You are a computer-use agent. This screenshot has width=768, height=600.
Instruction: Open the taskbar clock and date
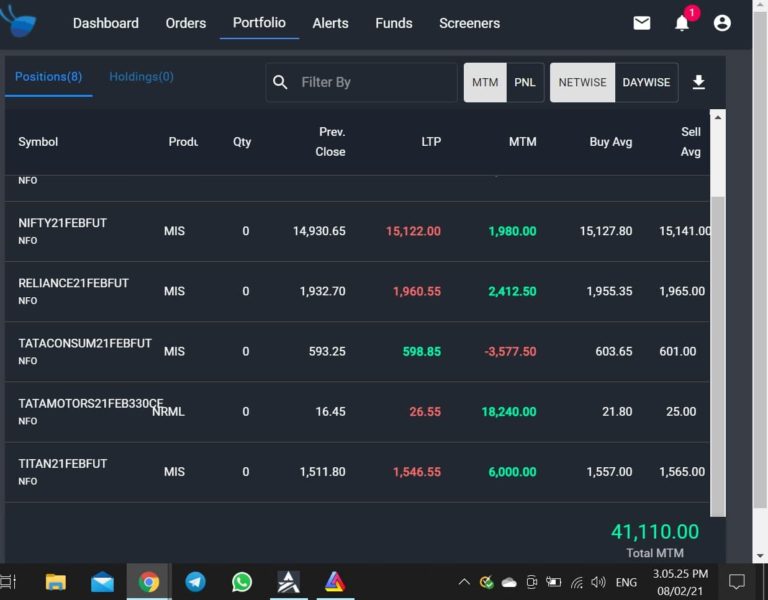[680, 582]
